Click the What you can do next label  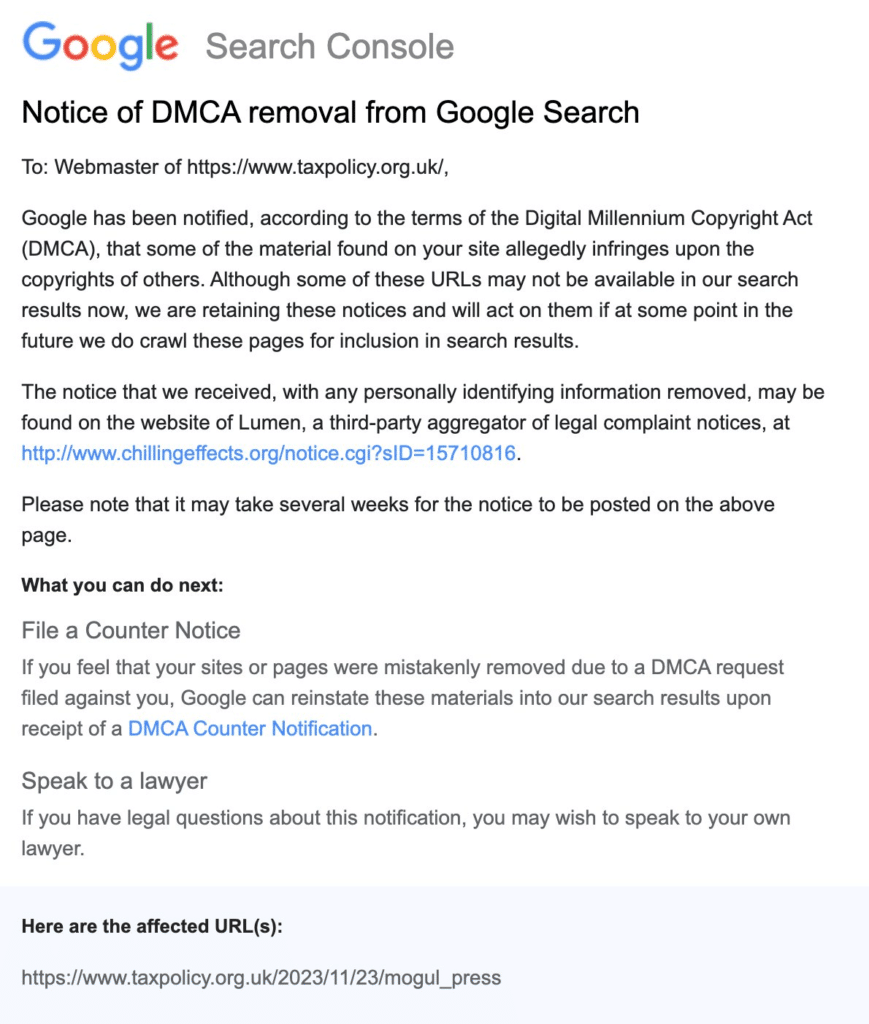(122, 585)
